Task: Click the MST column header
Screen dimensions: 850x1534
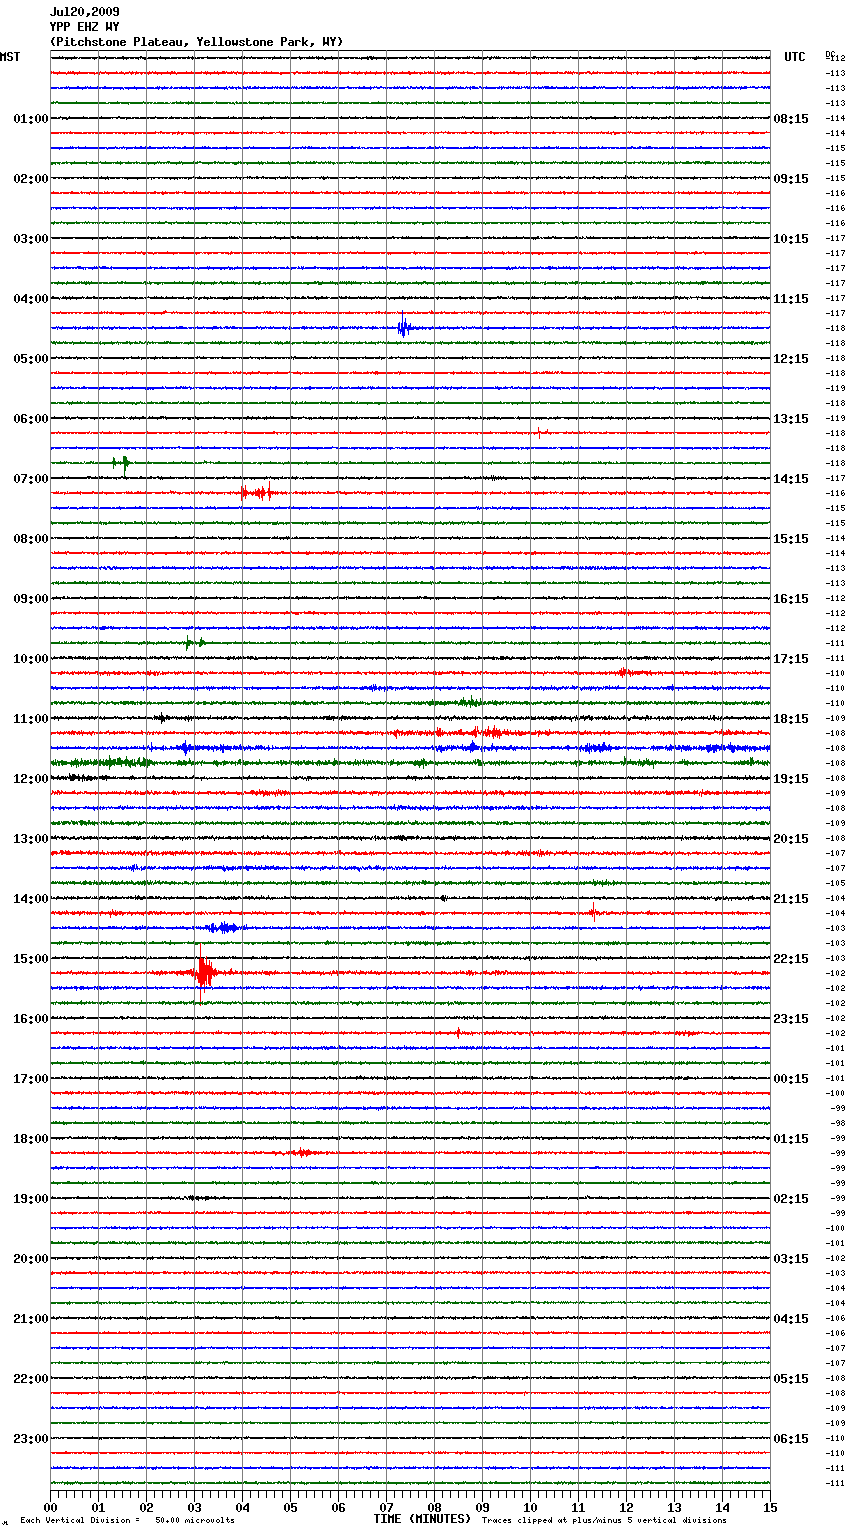Action: coord(10,57)
